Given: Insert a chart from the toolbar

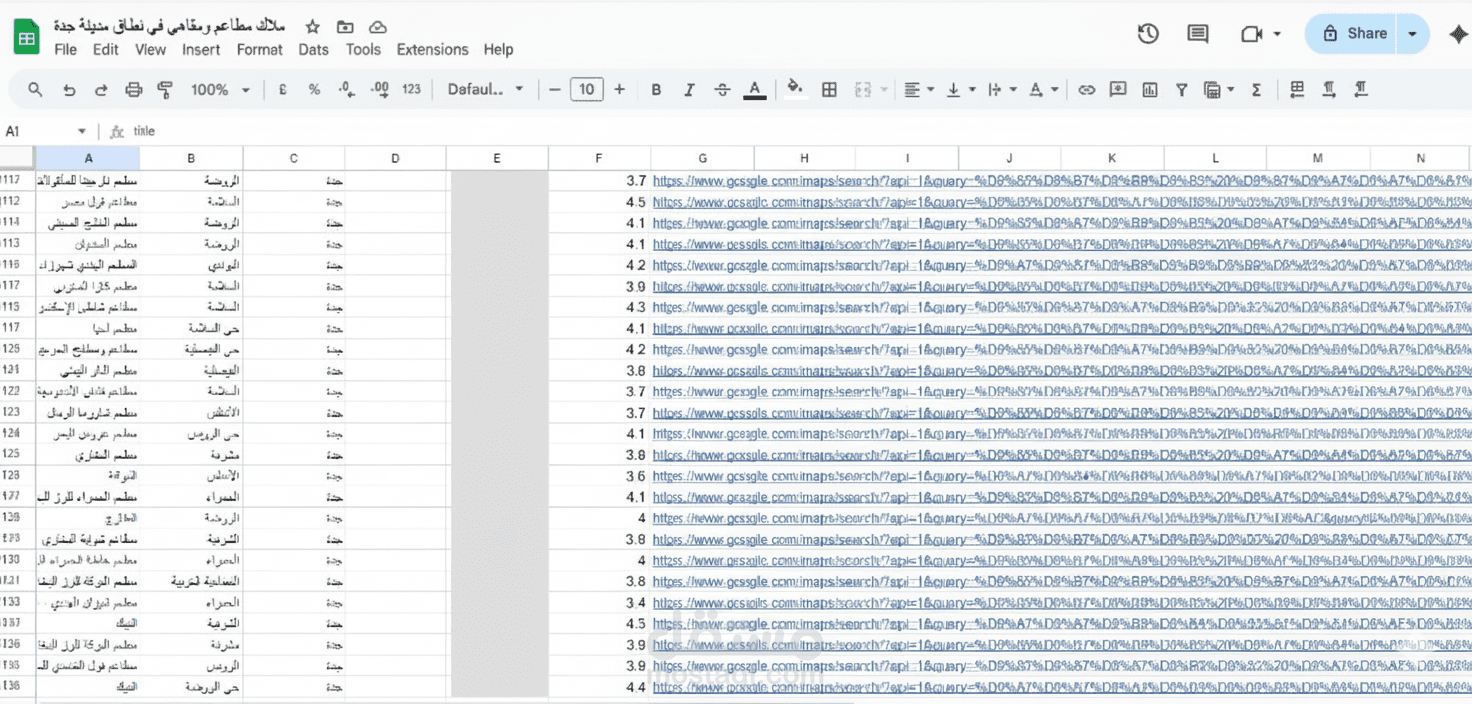Looking at the screenshot, I should [1150, 90].
